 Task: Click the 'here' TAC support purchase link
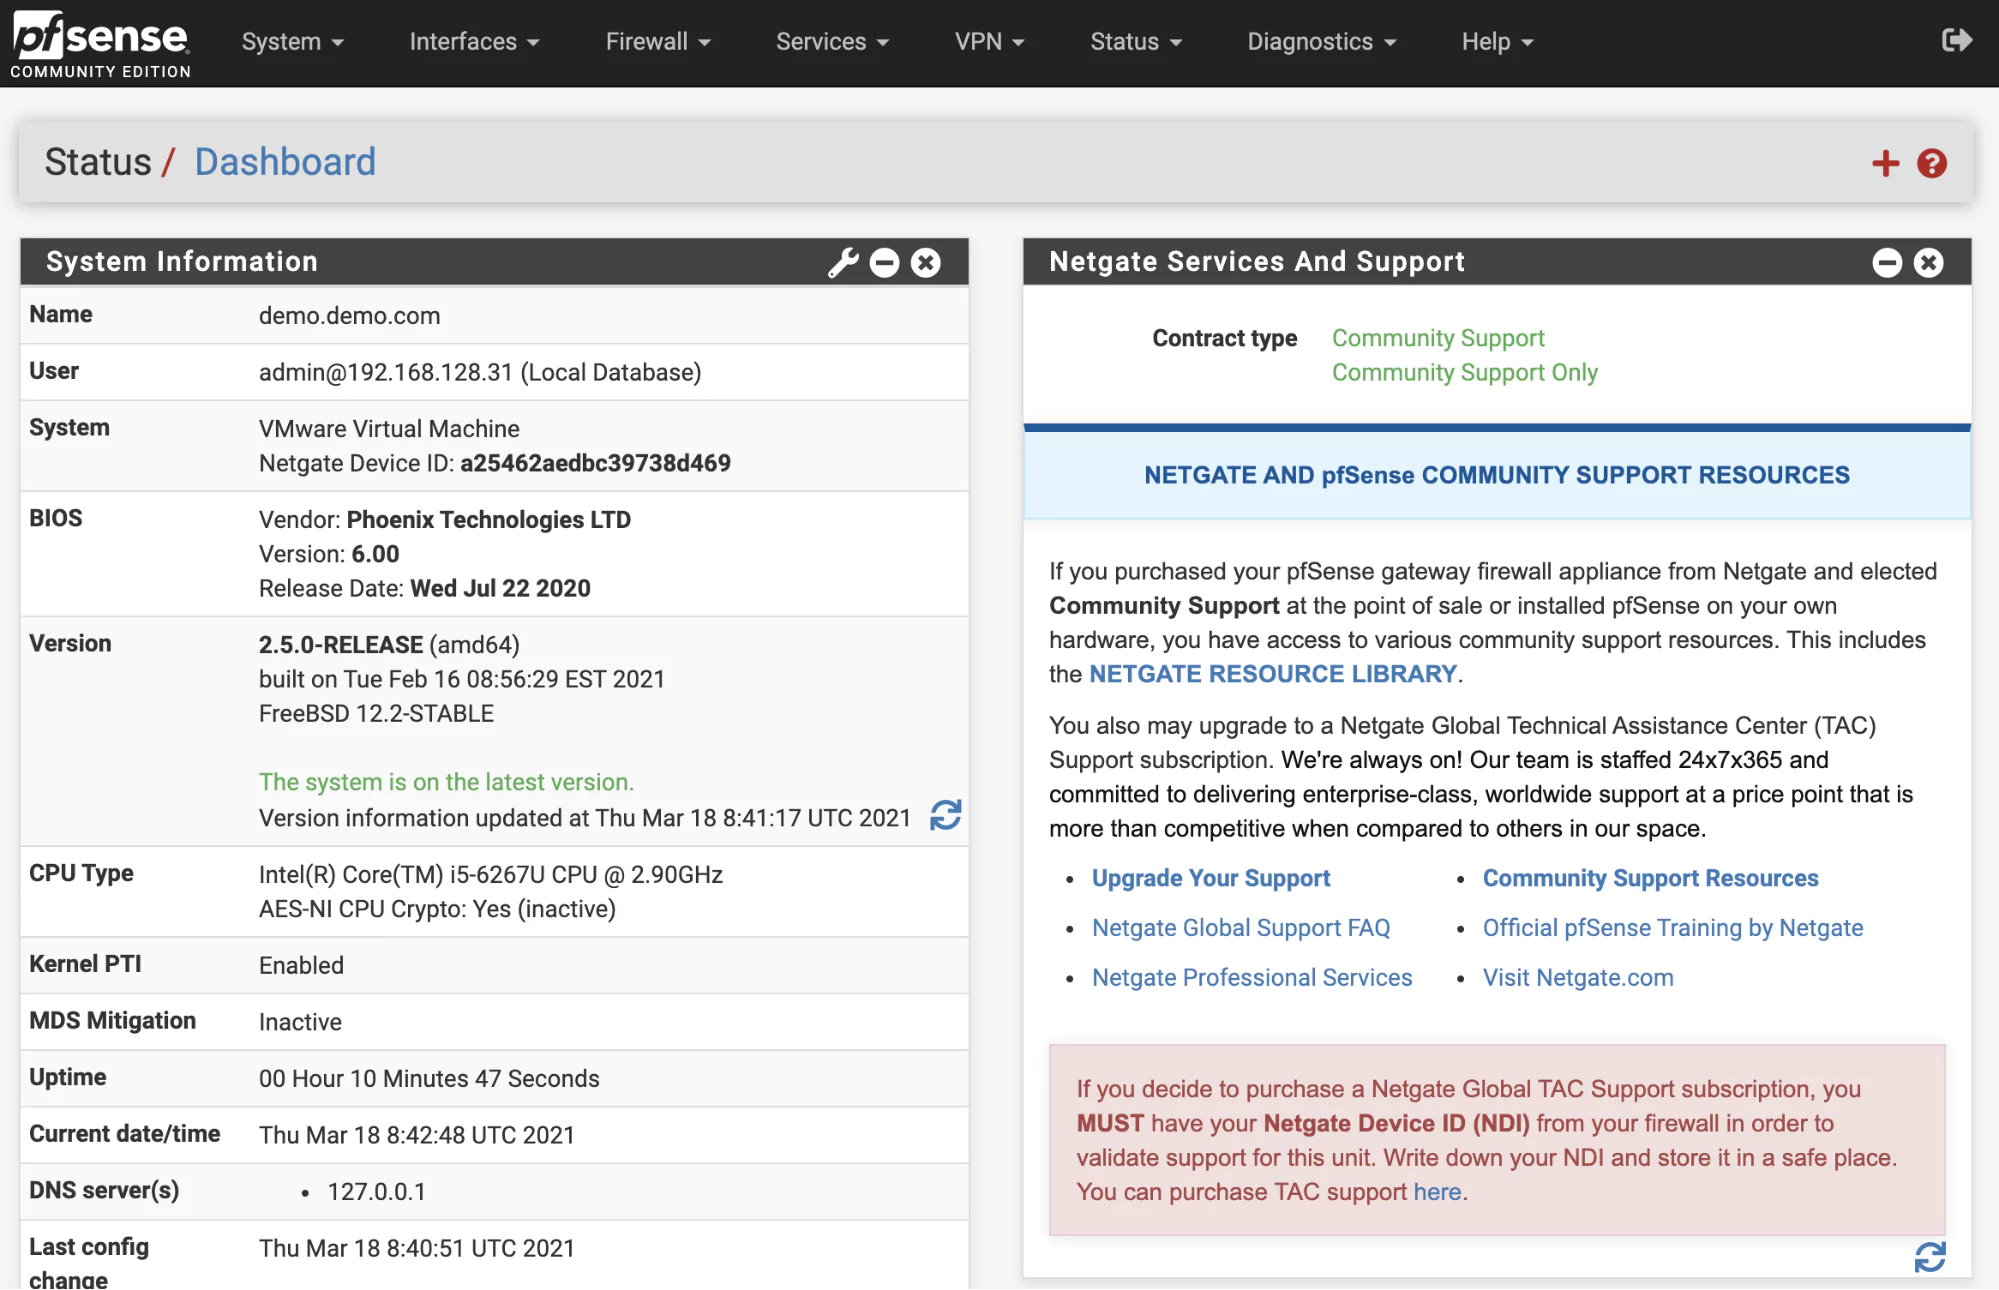(1438, 1192)
